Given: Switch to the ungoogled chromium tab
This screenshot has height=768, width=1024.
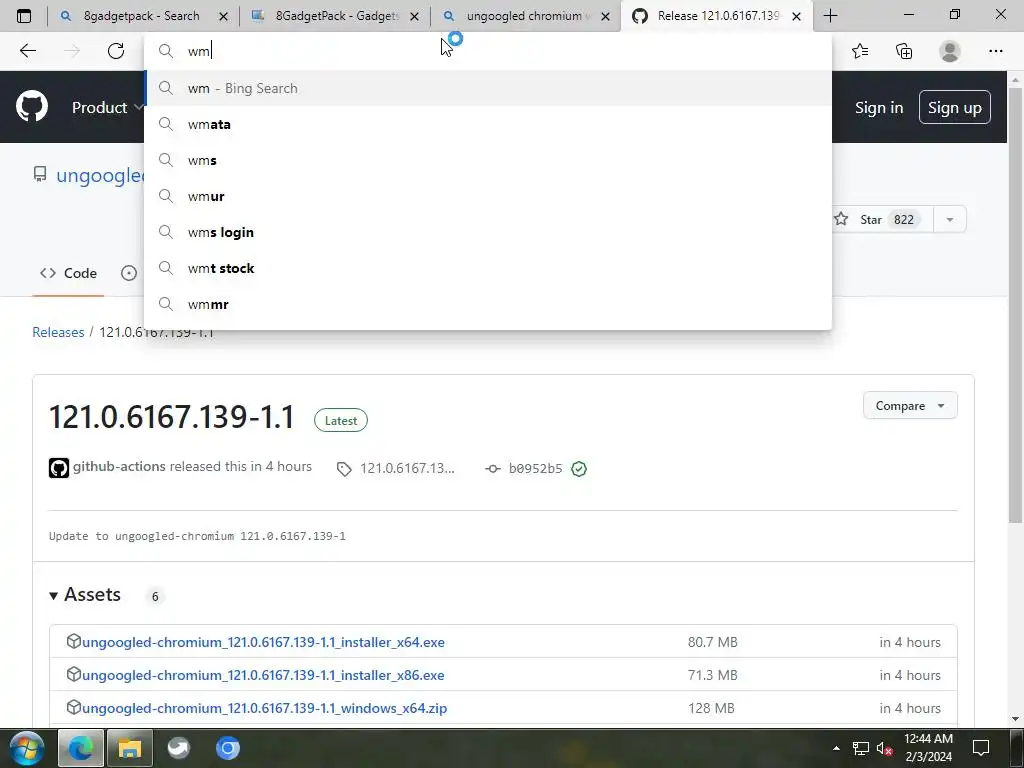Looking at the screenshot, I should pyautogui.click(x=524, y=16).
